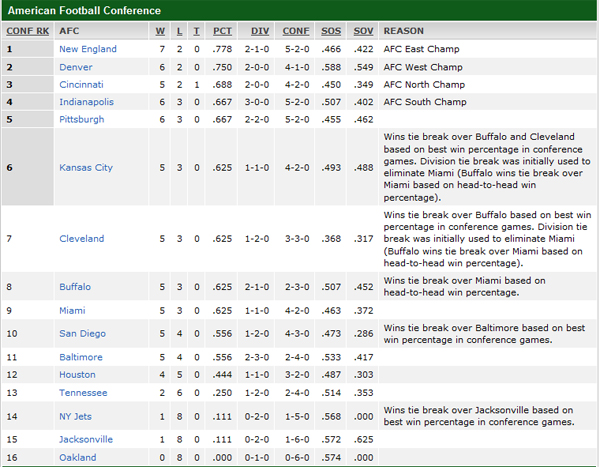Sort table by PCT column header
The image size is (600, 467).
pos(222,31)
